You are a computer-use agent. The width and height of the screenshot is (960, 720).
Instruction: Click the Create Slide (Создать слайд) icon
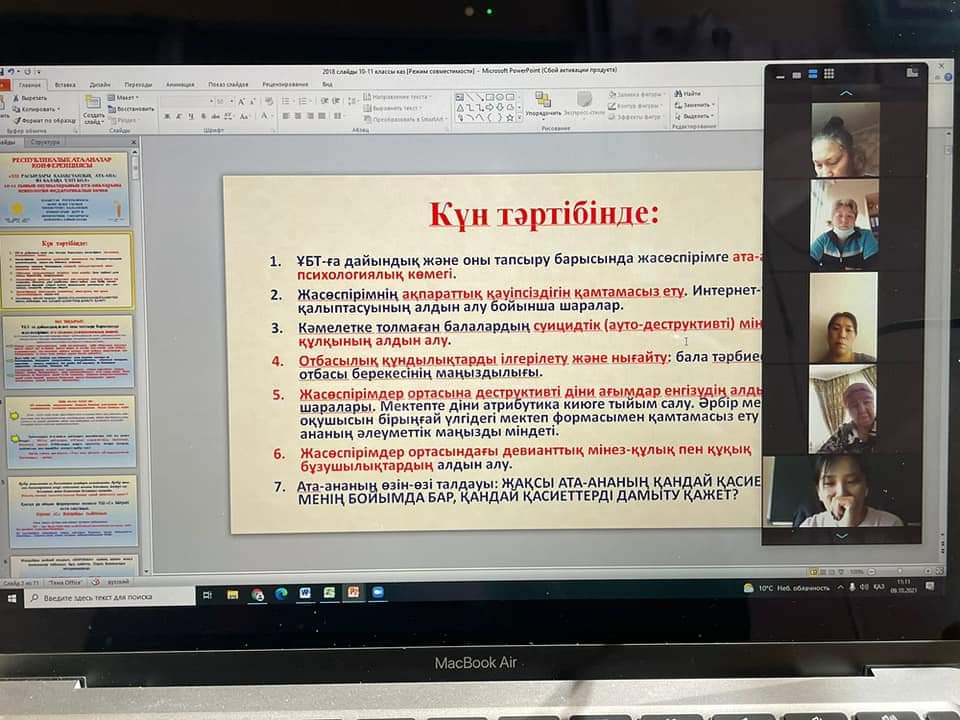(x=93, y=107)
